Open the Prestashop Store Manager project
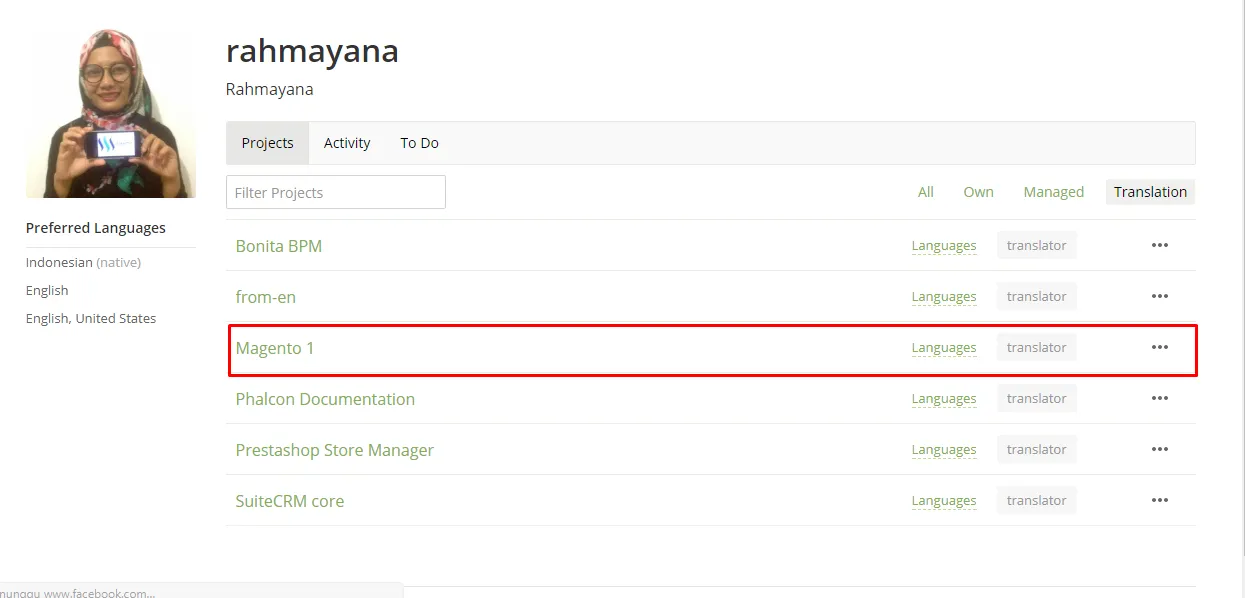The image size is (1245, 598). (x=335, y=450)
